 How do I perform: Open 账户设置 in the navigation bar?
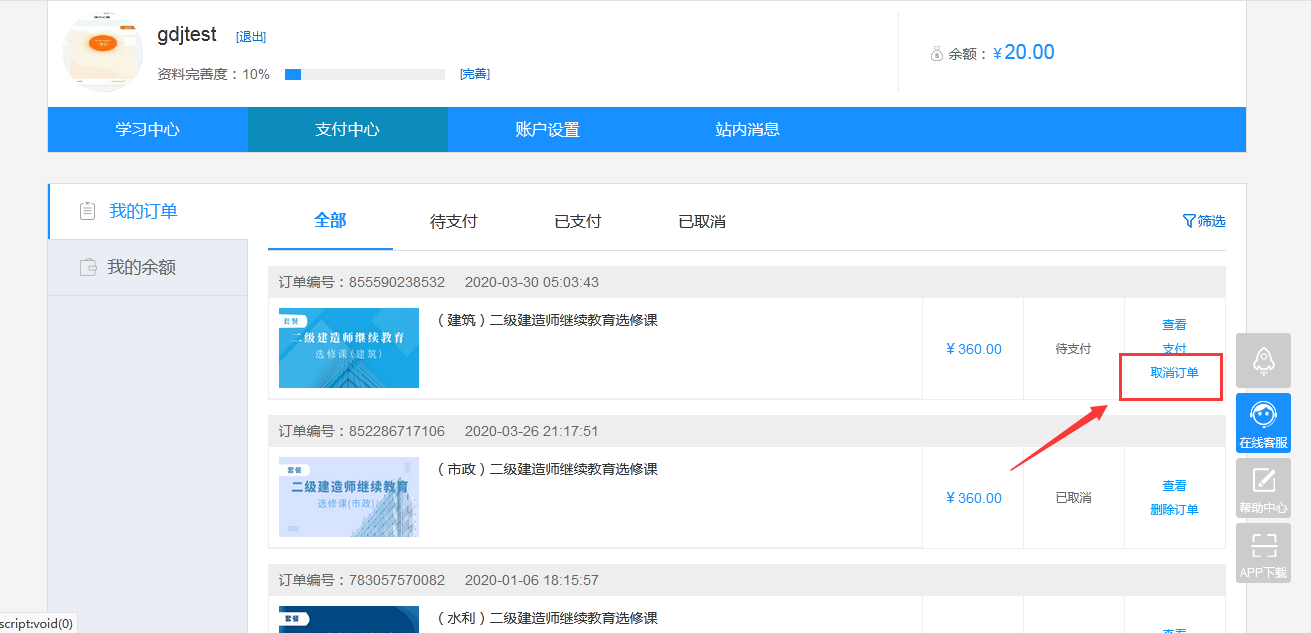pyautogui.click(x=547, y=130)
